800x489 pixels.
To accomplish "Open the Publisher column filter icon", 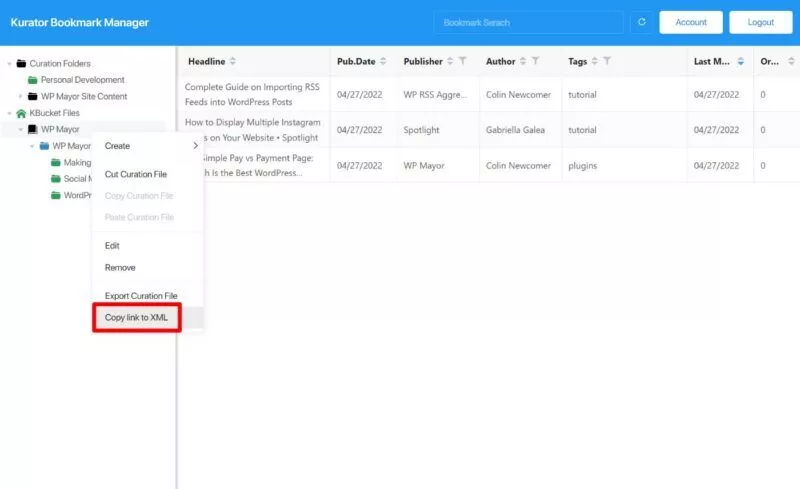I will pos(462,61).
